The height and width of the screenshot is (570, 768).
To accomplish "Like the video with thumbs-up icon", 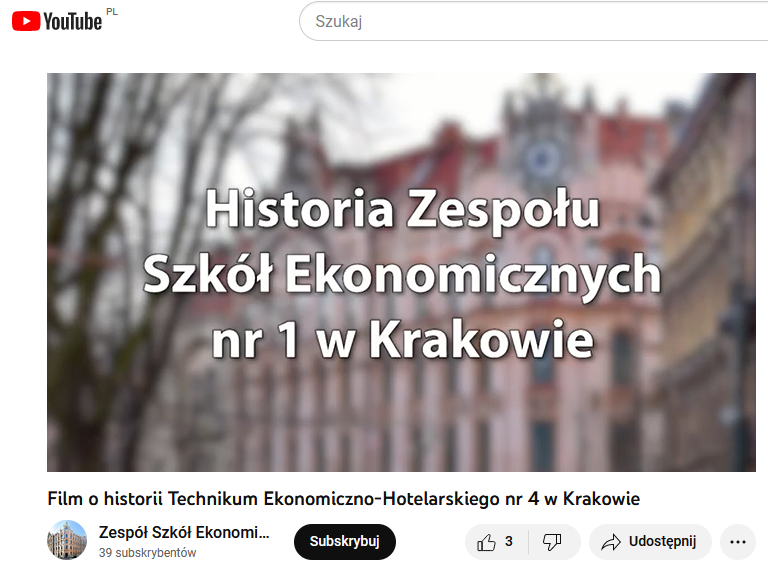I will coord(486,542).
